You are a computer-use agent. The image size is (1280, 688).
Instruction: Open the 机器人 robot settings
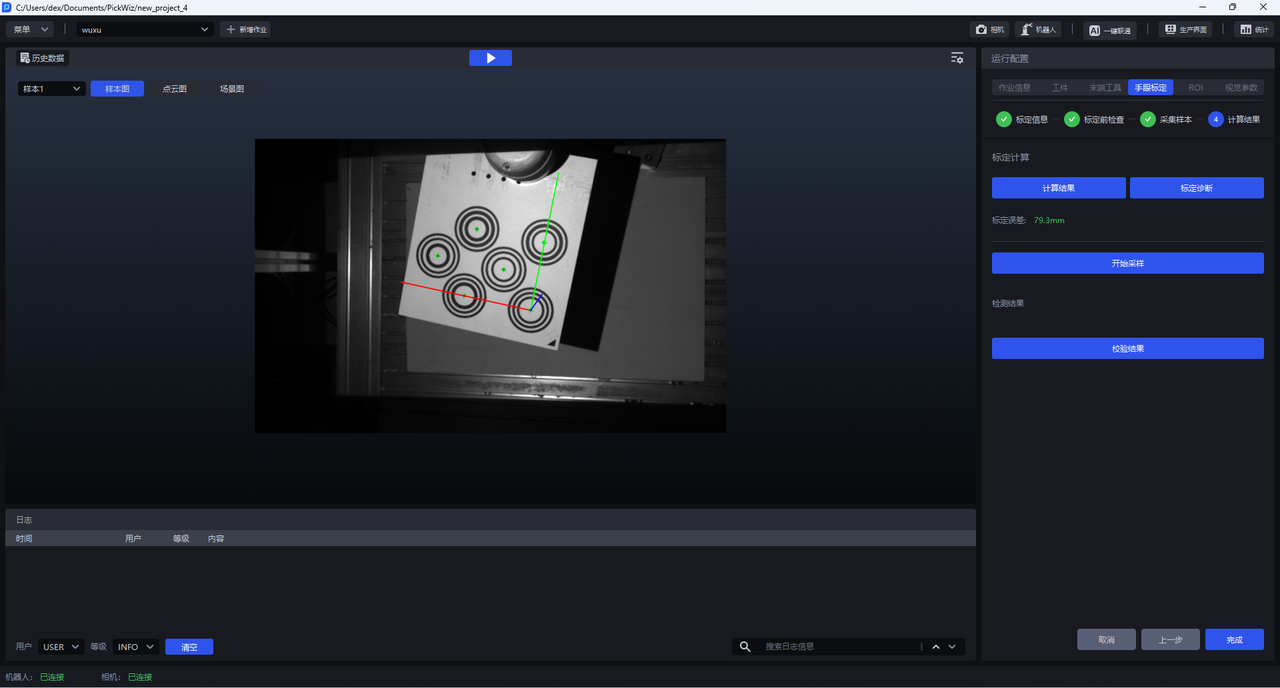pyautogui.click(x=1038, y=30)
